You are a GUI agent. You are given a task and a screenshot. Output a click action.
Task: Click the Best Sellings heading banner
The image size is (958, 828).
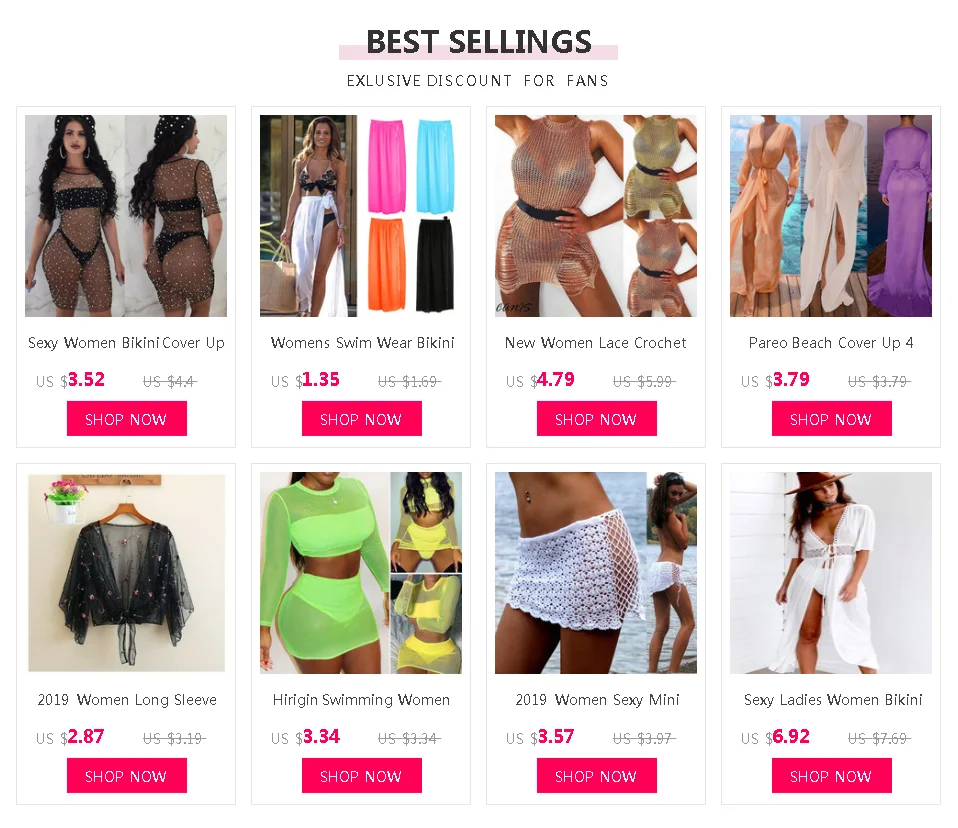pos(478,43)
